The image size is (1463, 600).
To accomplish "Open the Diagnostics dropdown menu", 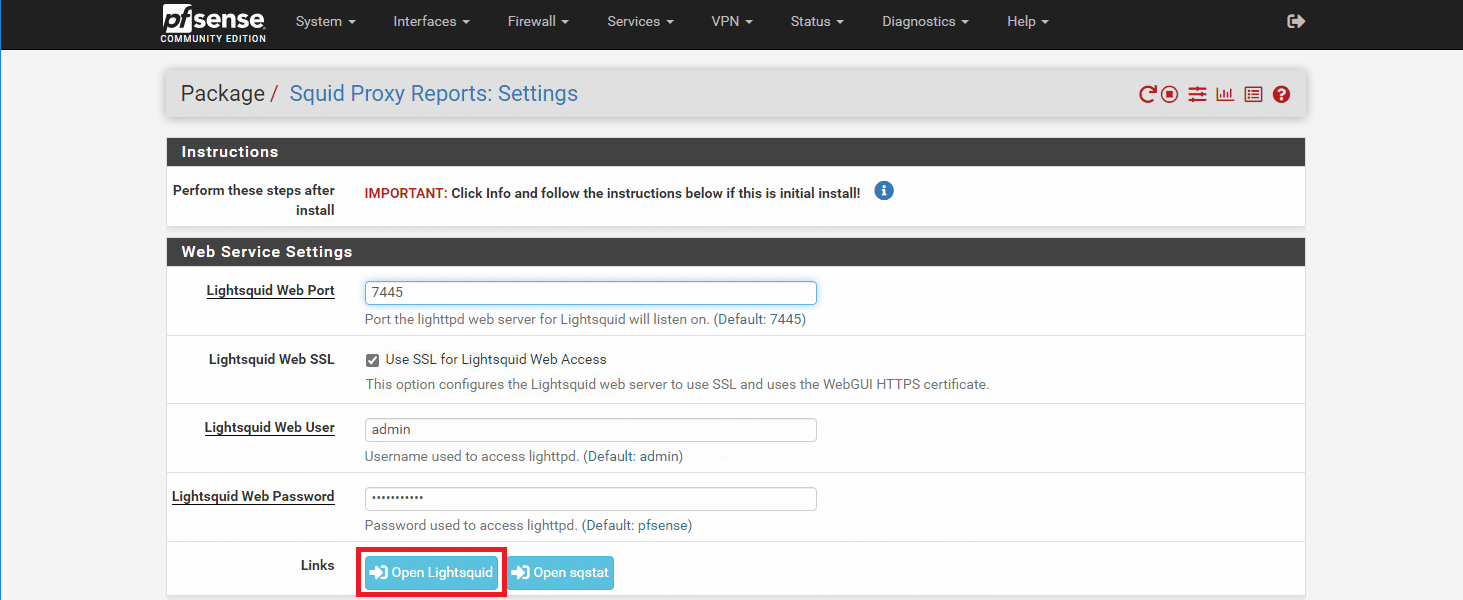I will [925, 21].
